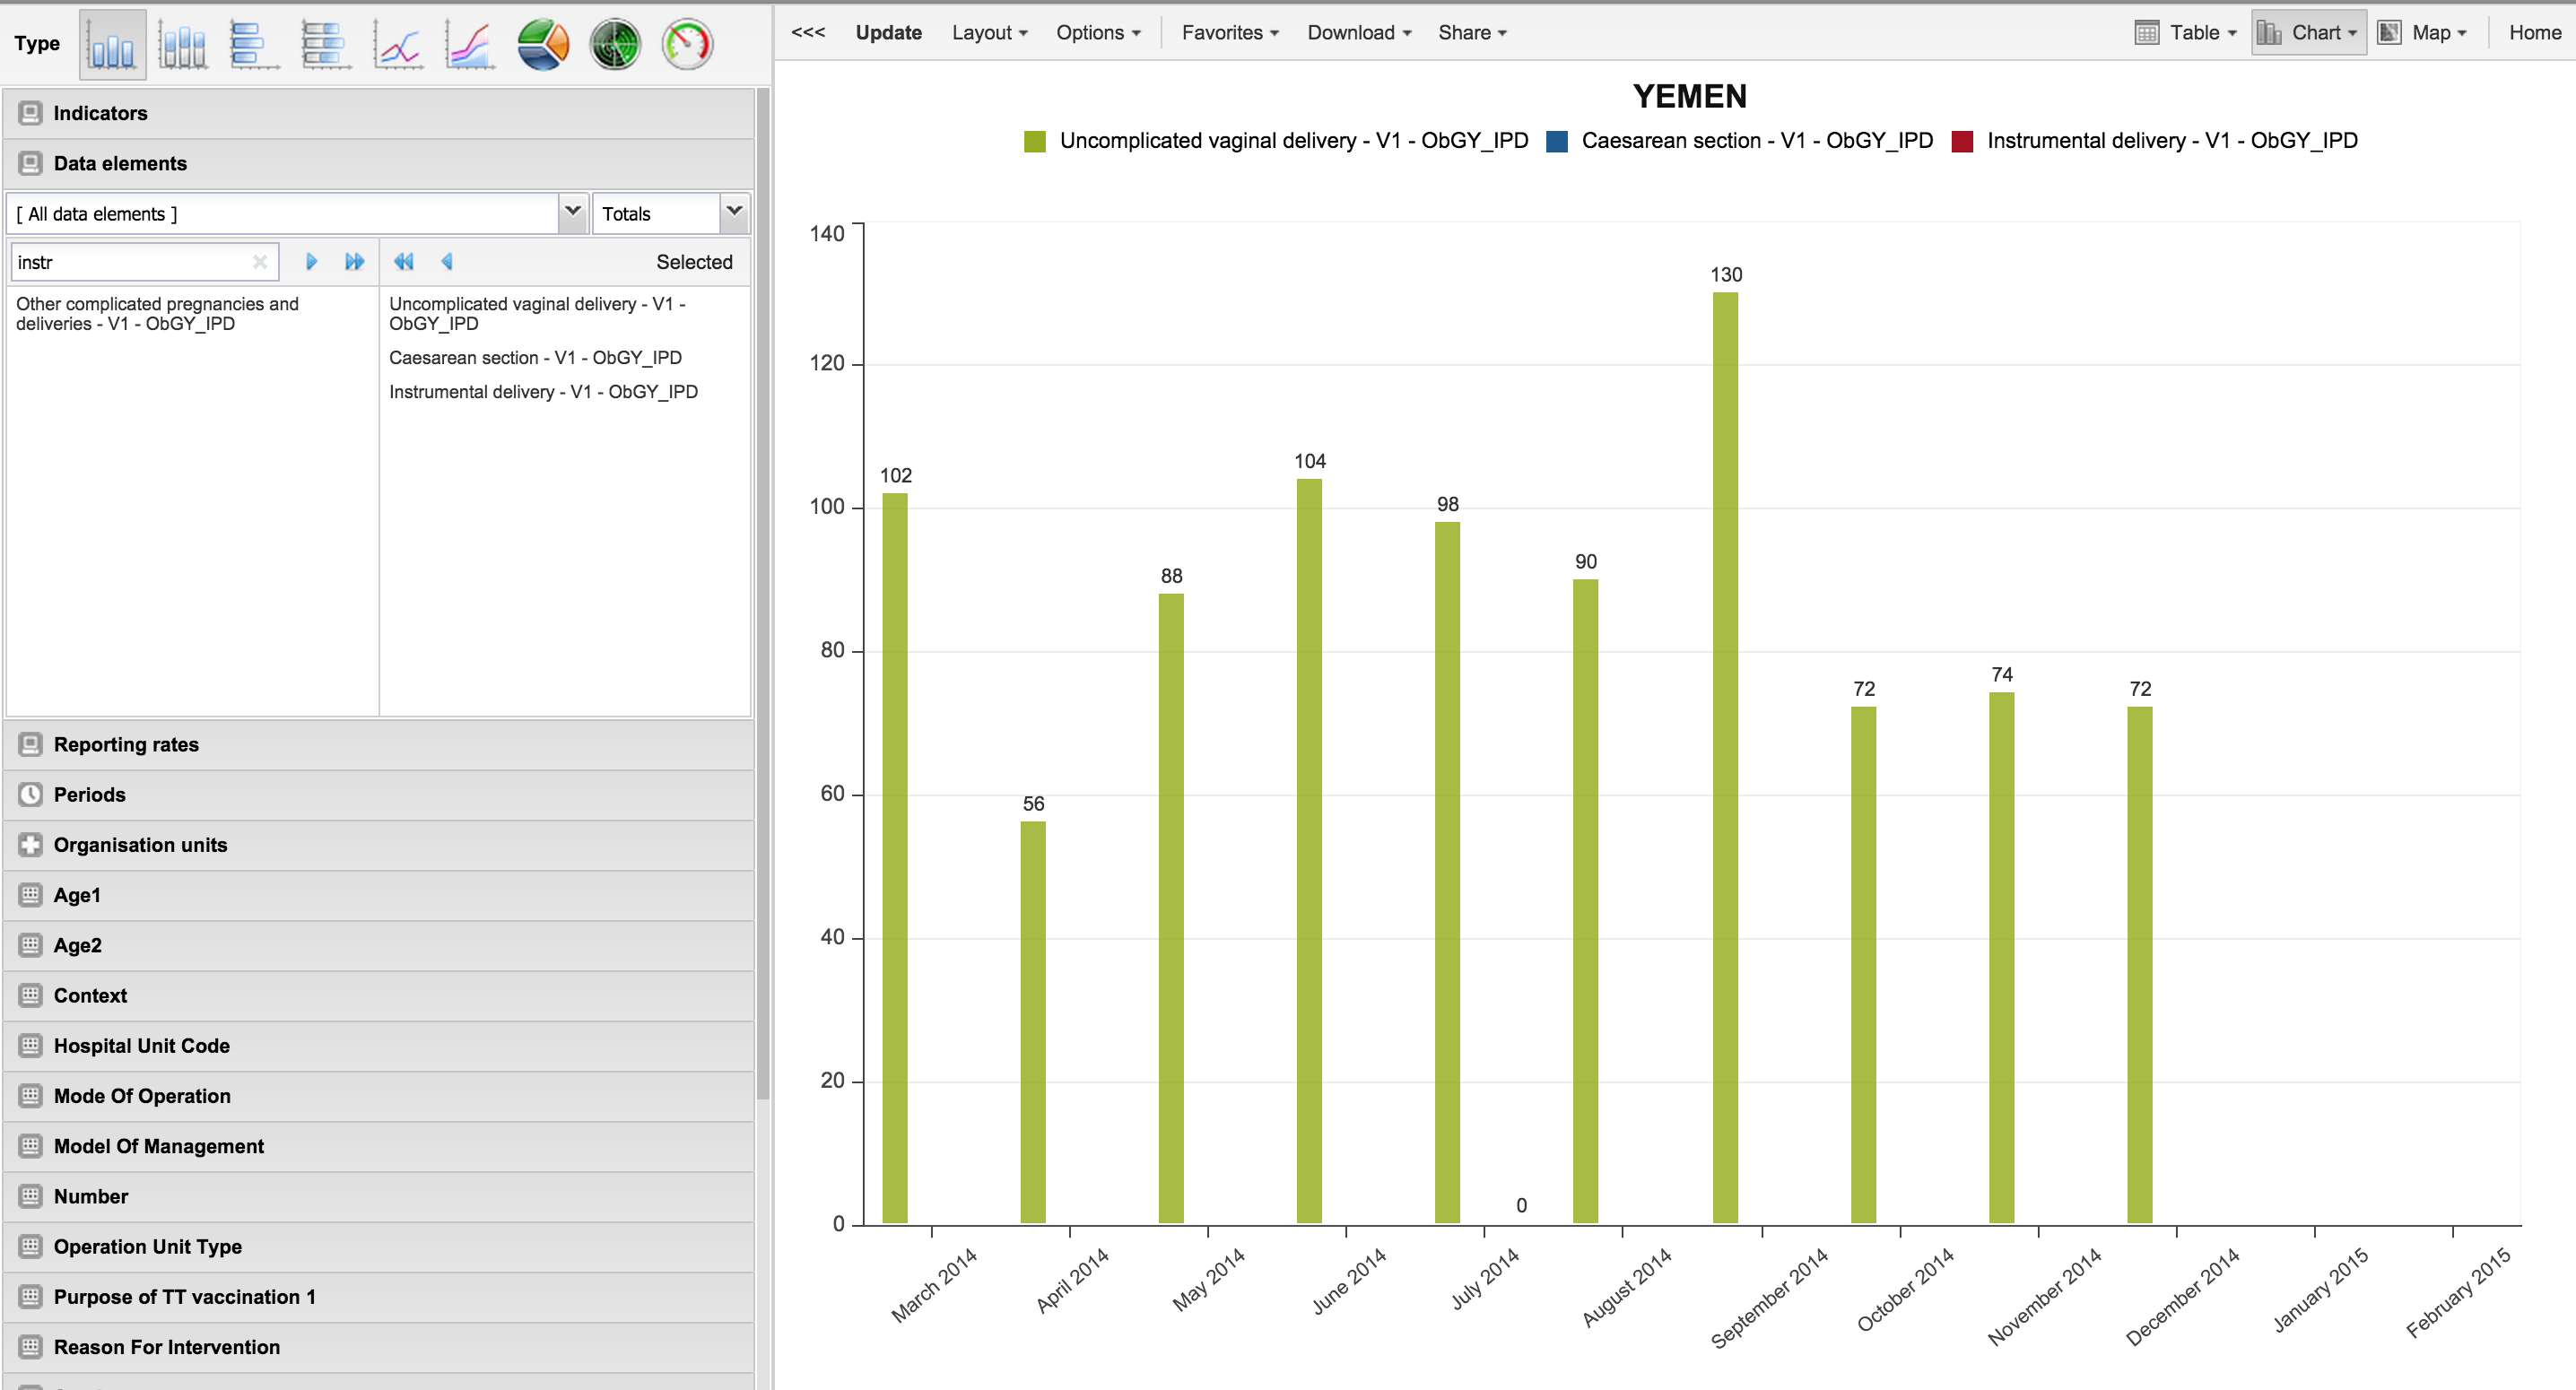
Task: Expand the Periods section
Action: (89, 795)
